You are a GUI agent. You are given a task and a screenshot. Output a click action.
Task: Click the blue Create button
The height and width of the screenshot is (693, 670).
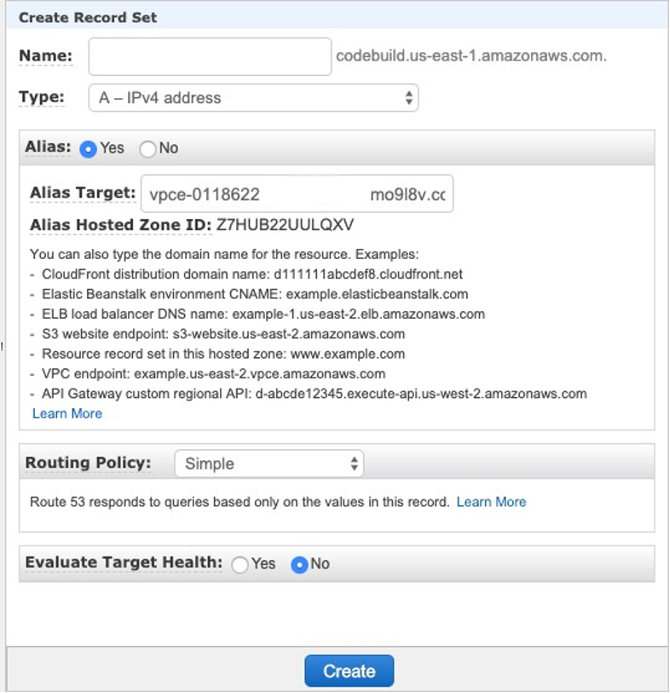coord(349,671)
